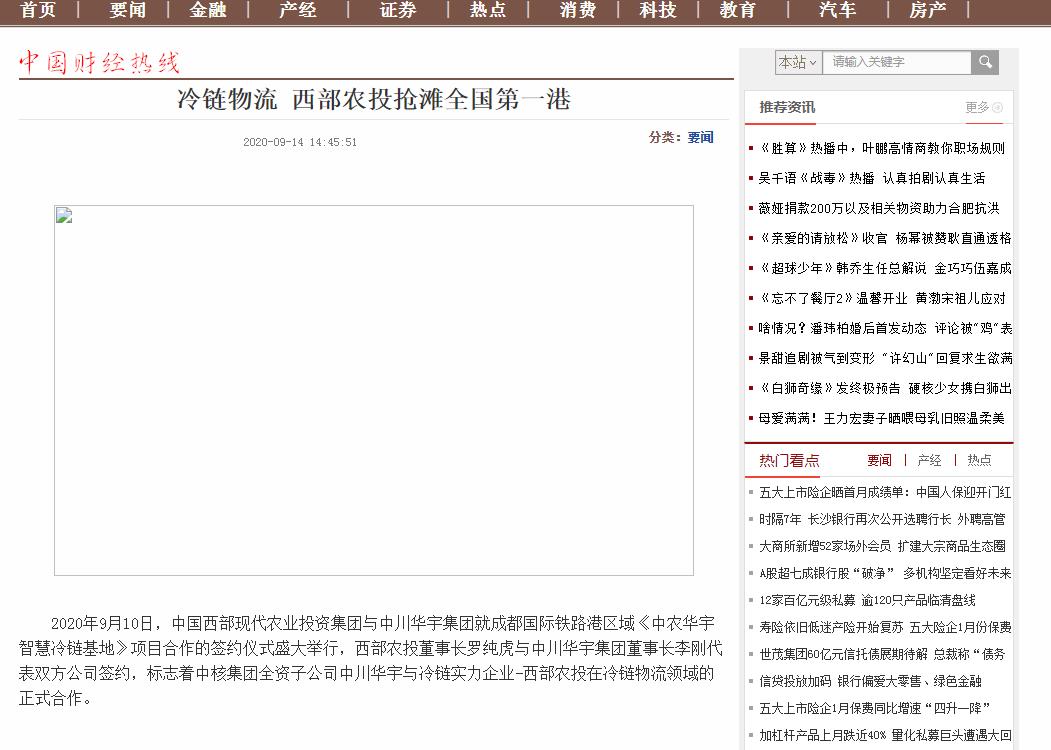Open article 五大上市险企1月保费同比增速
The width and height of the screenshot is (1051, 750).
point(874,708)
